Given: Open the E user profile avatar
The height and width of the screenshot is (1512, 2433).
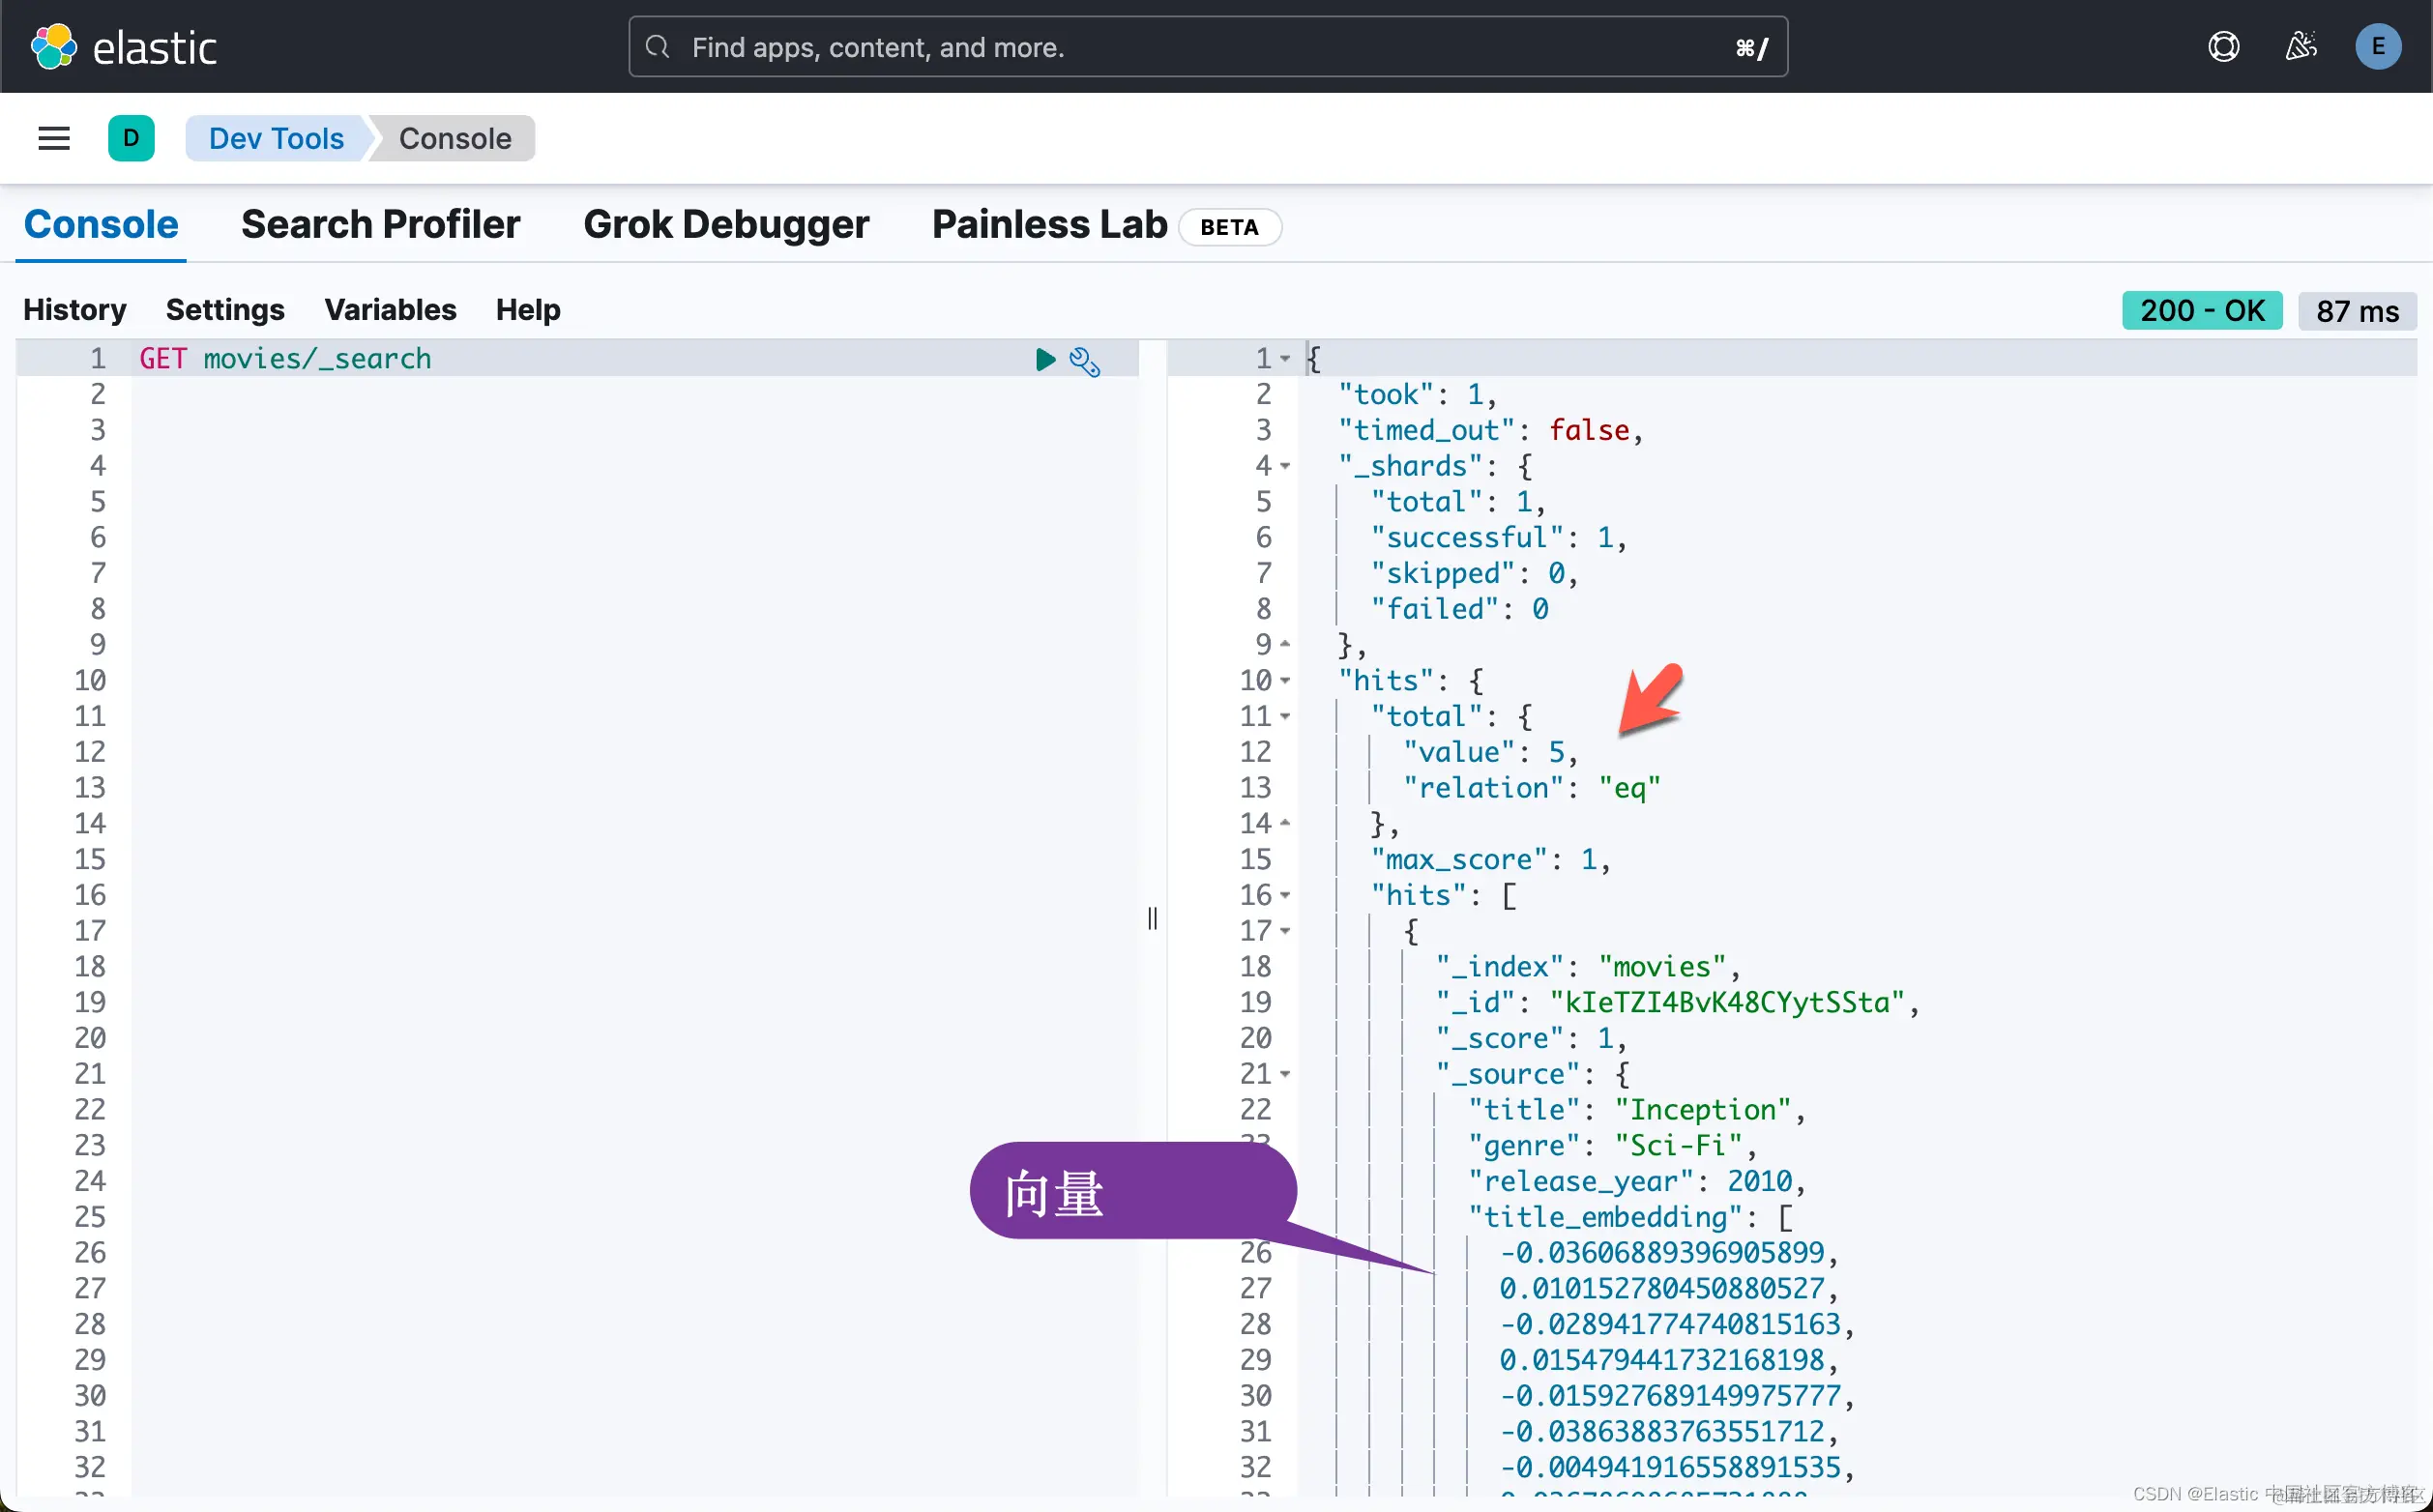Looking at the screenshot, I should [2378, 47].
